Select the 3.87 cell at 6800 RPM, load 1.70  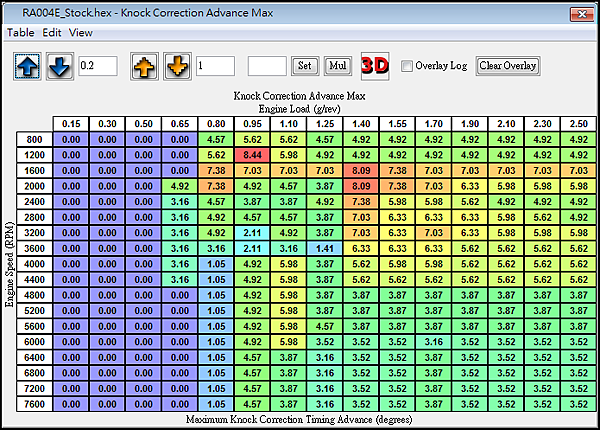tap(434, 373)
